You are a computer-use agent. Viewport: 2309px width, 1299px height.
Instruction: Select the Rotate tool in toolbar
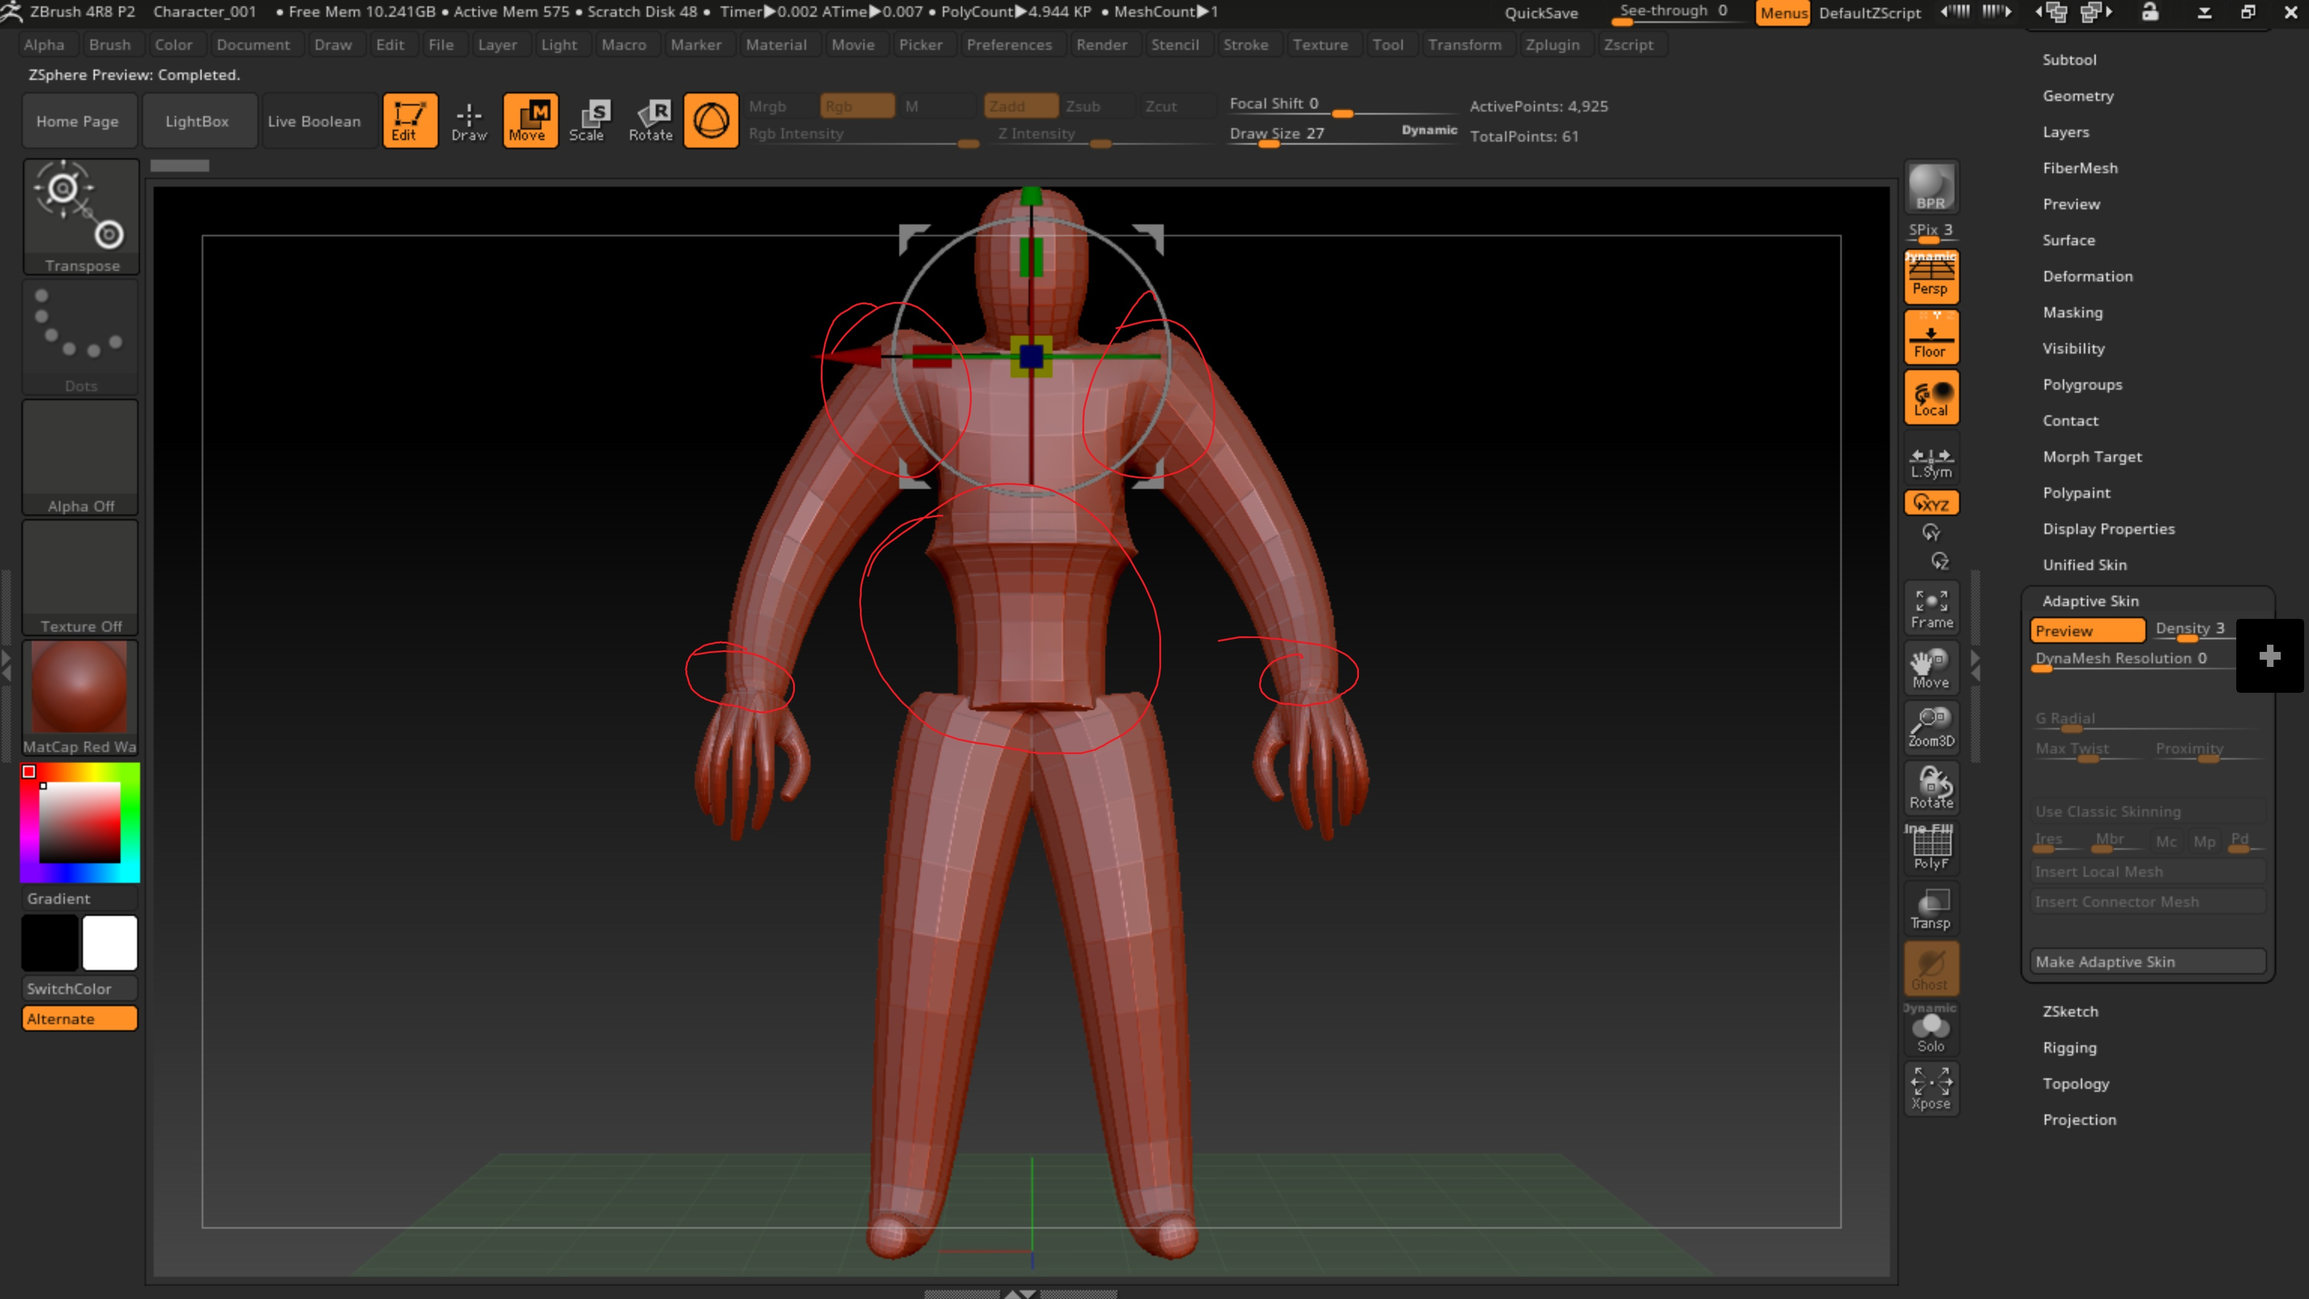pyautogui.click(x=652, y=121)
